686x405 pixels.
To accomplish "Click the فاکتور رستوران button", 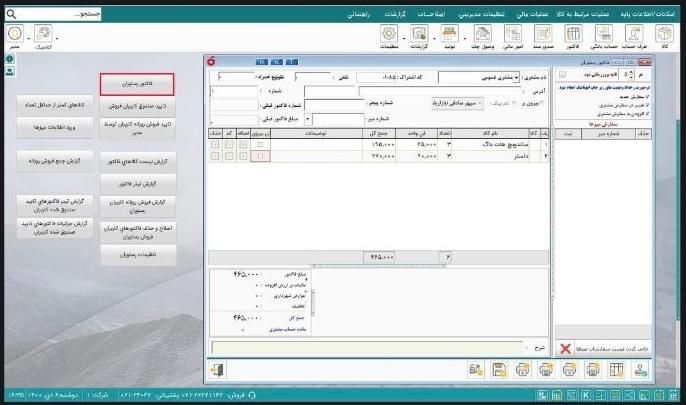I will point(137,84).
